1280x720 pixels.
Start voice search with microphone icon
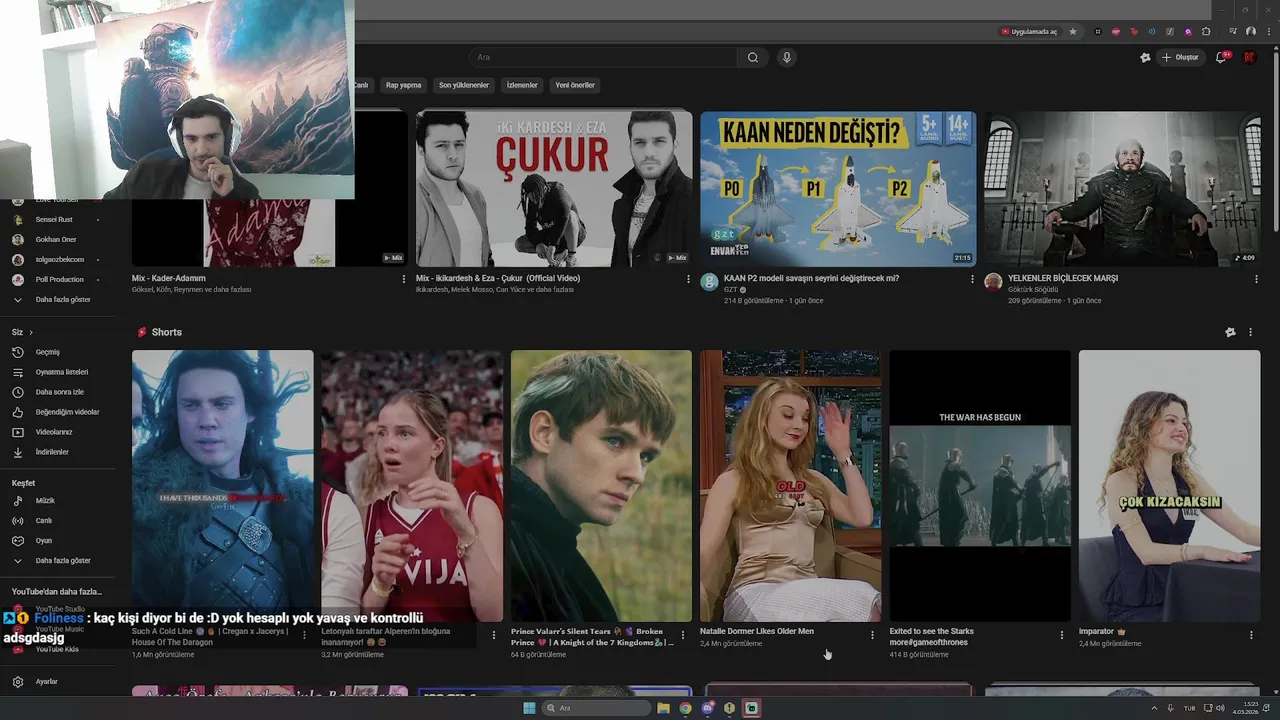[x=787, y=57]
